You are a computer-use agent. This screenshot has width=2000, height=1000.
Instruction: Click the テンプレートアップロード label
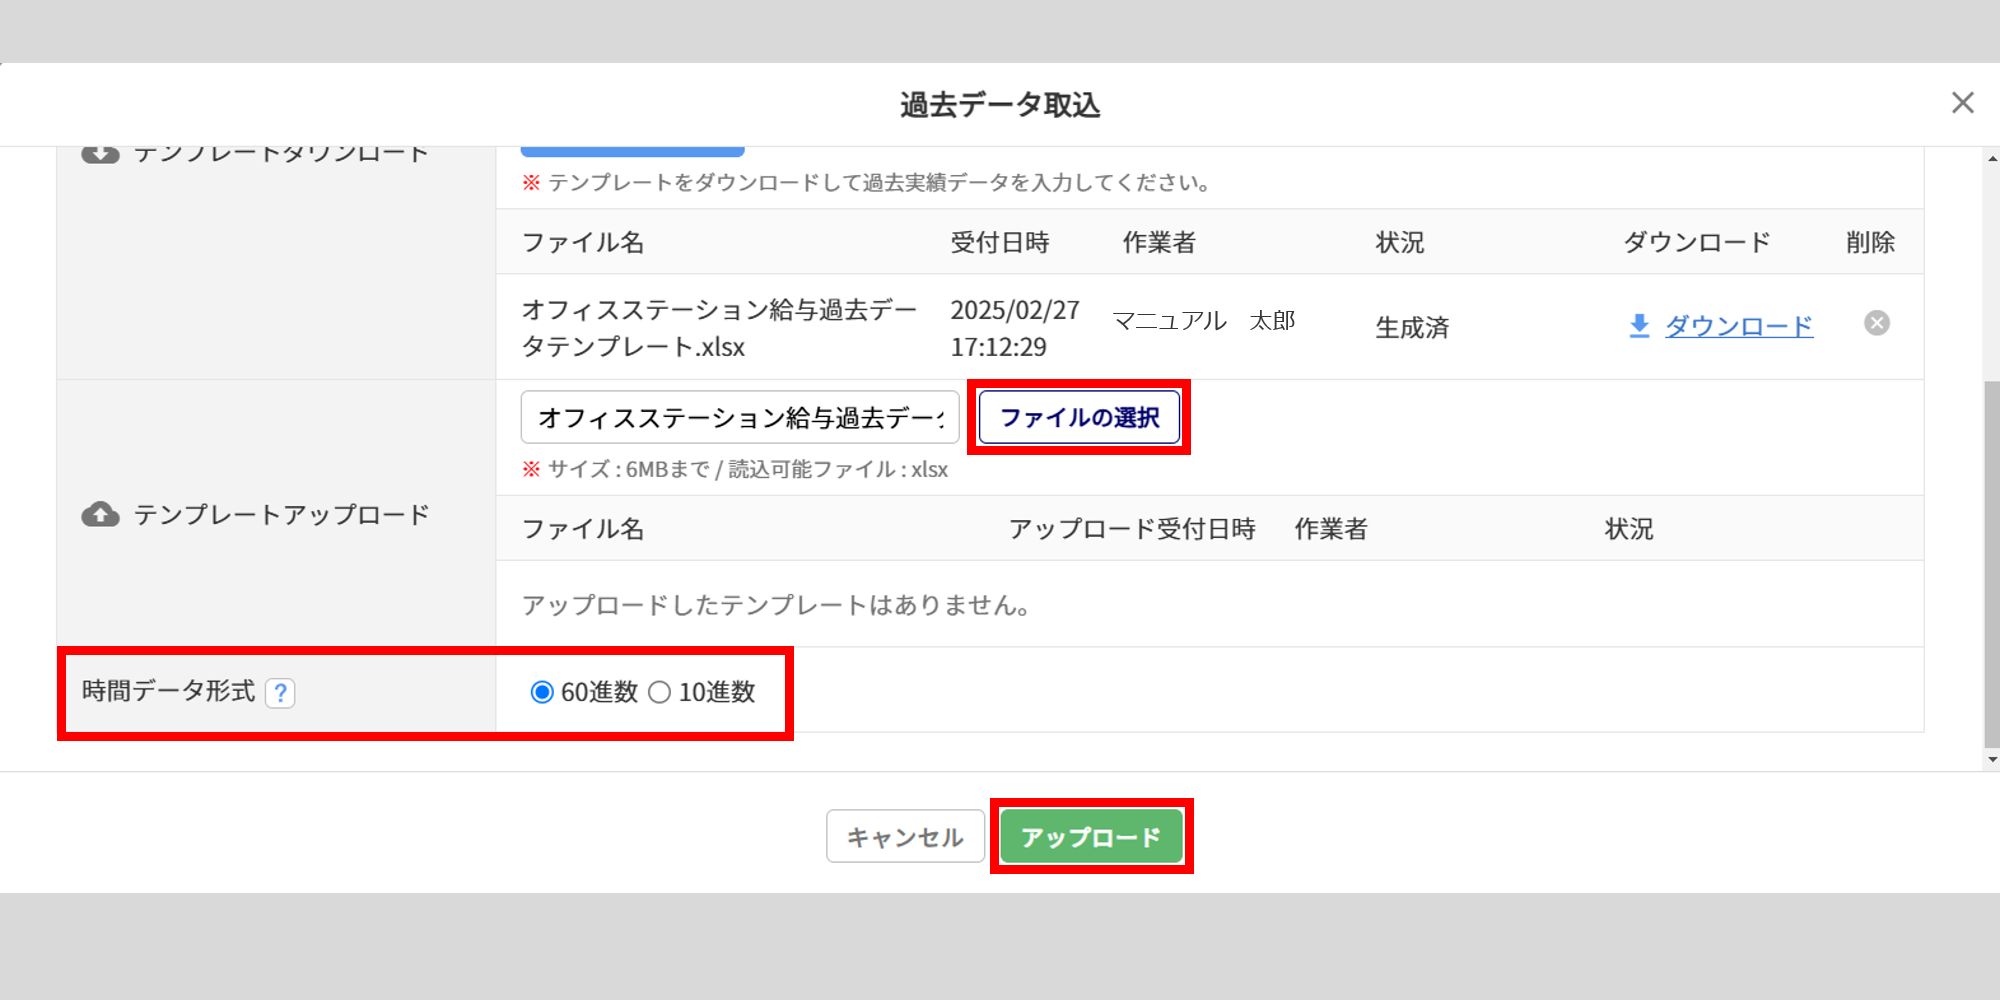pos(281,514)
